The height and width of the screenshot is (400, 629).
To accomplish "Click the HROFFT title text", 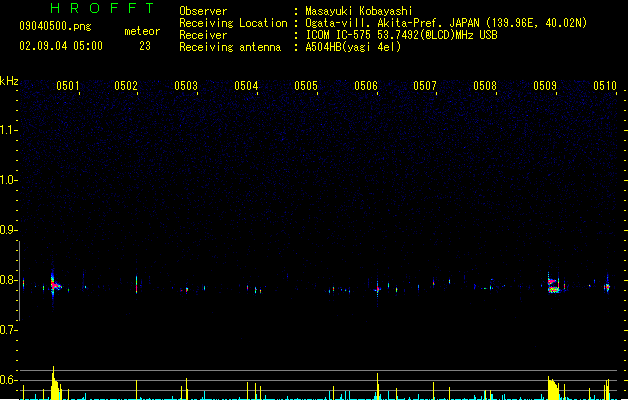I will point(102,8).
